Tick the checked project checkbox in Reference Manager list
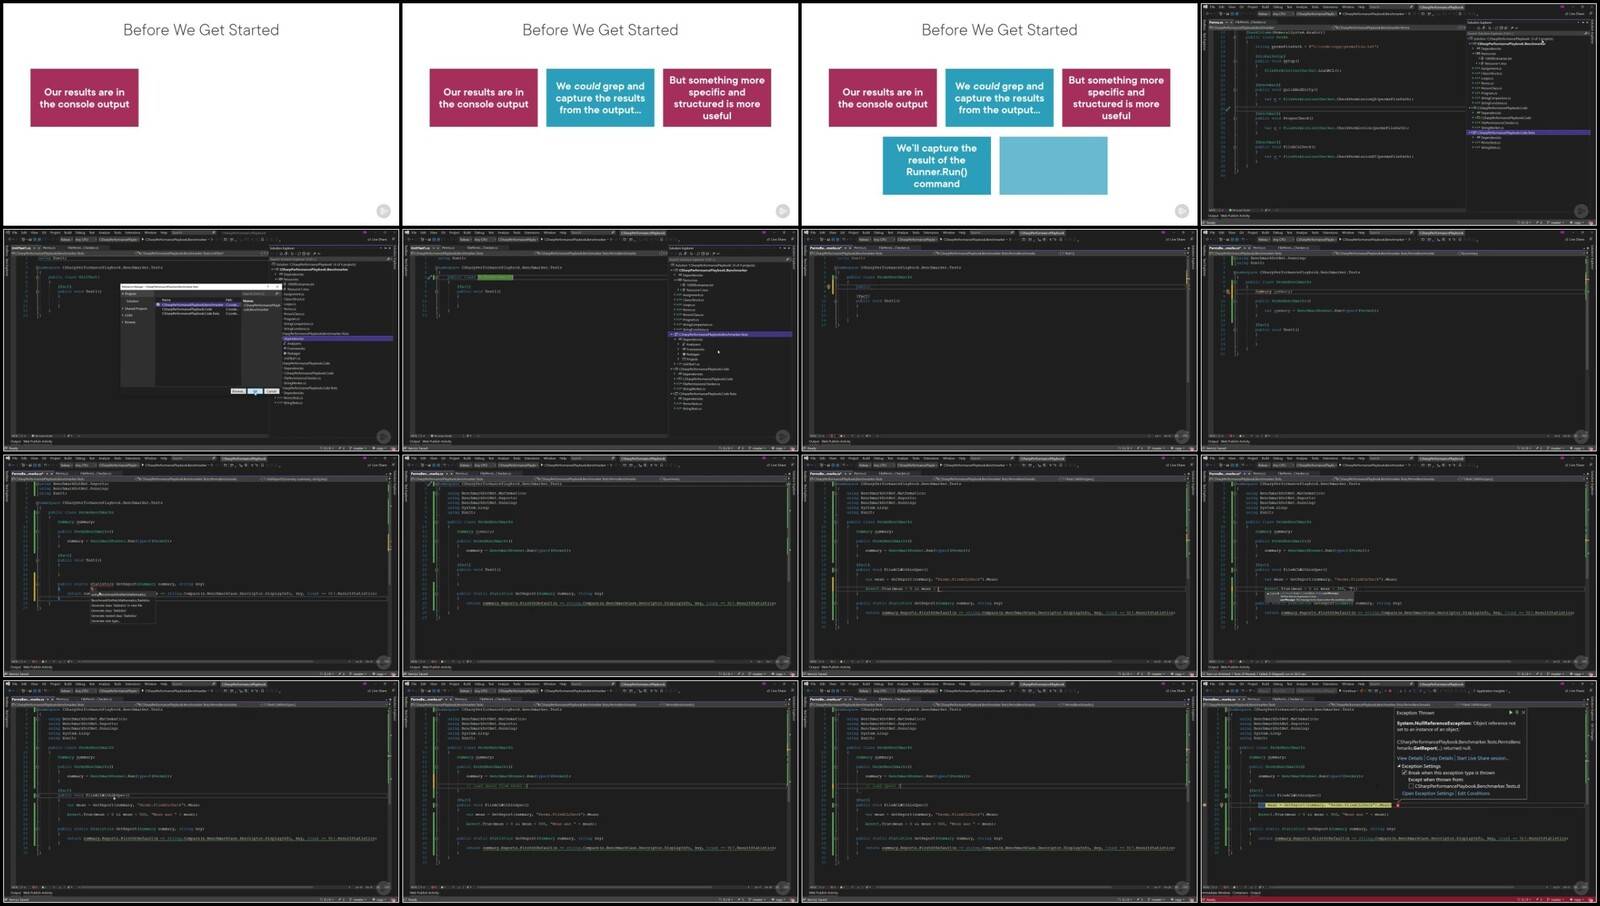Screen dimensions: 1600x906 [x=158, y=305]
